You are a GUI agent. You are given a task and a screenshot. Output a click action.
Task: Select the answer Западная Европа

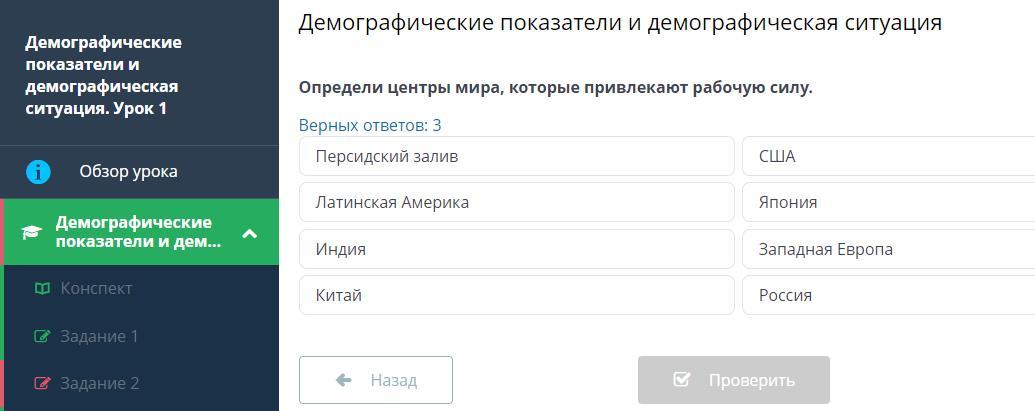tap(888, 249)
